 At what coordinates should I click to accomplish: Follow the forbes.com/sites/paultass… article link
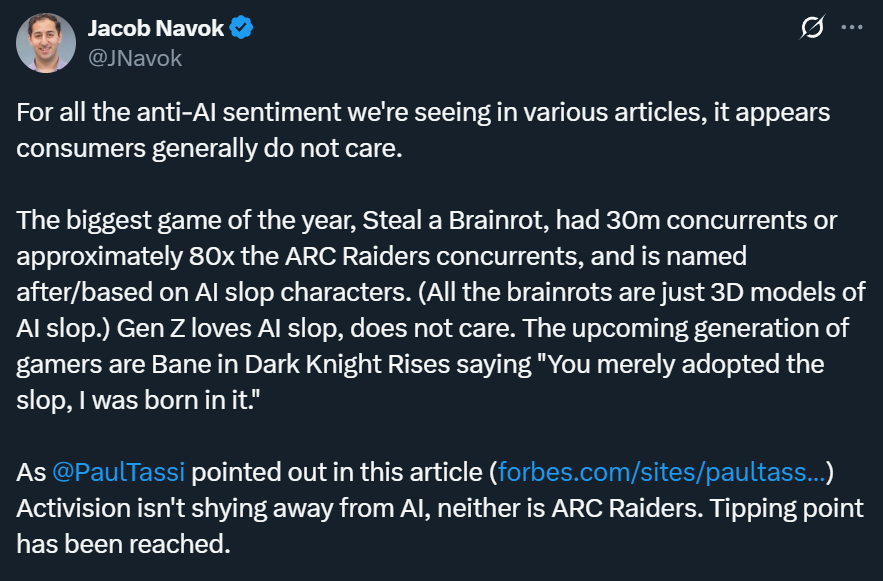coord(662,472)
